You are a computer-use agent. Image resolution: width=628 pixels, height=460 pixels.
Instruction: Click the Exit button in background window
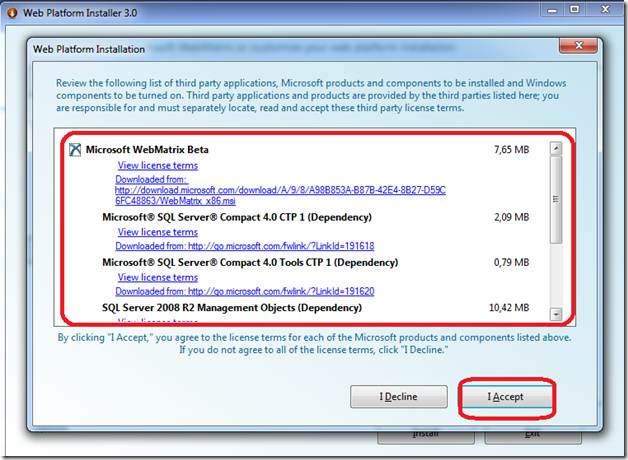(533, 438)
